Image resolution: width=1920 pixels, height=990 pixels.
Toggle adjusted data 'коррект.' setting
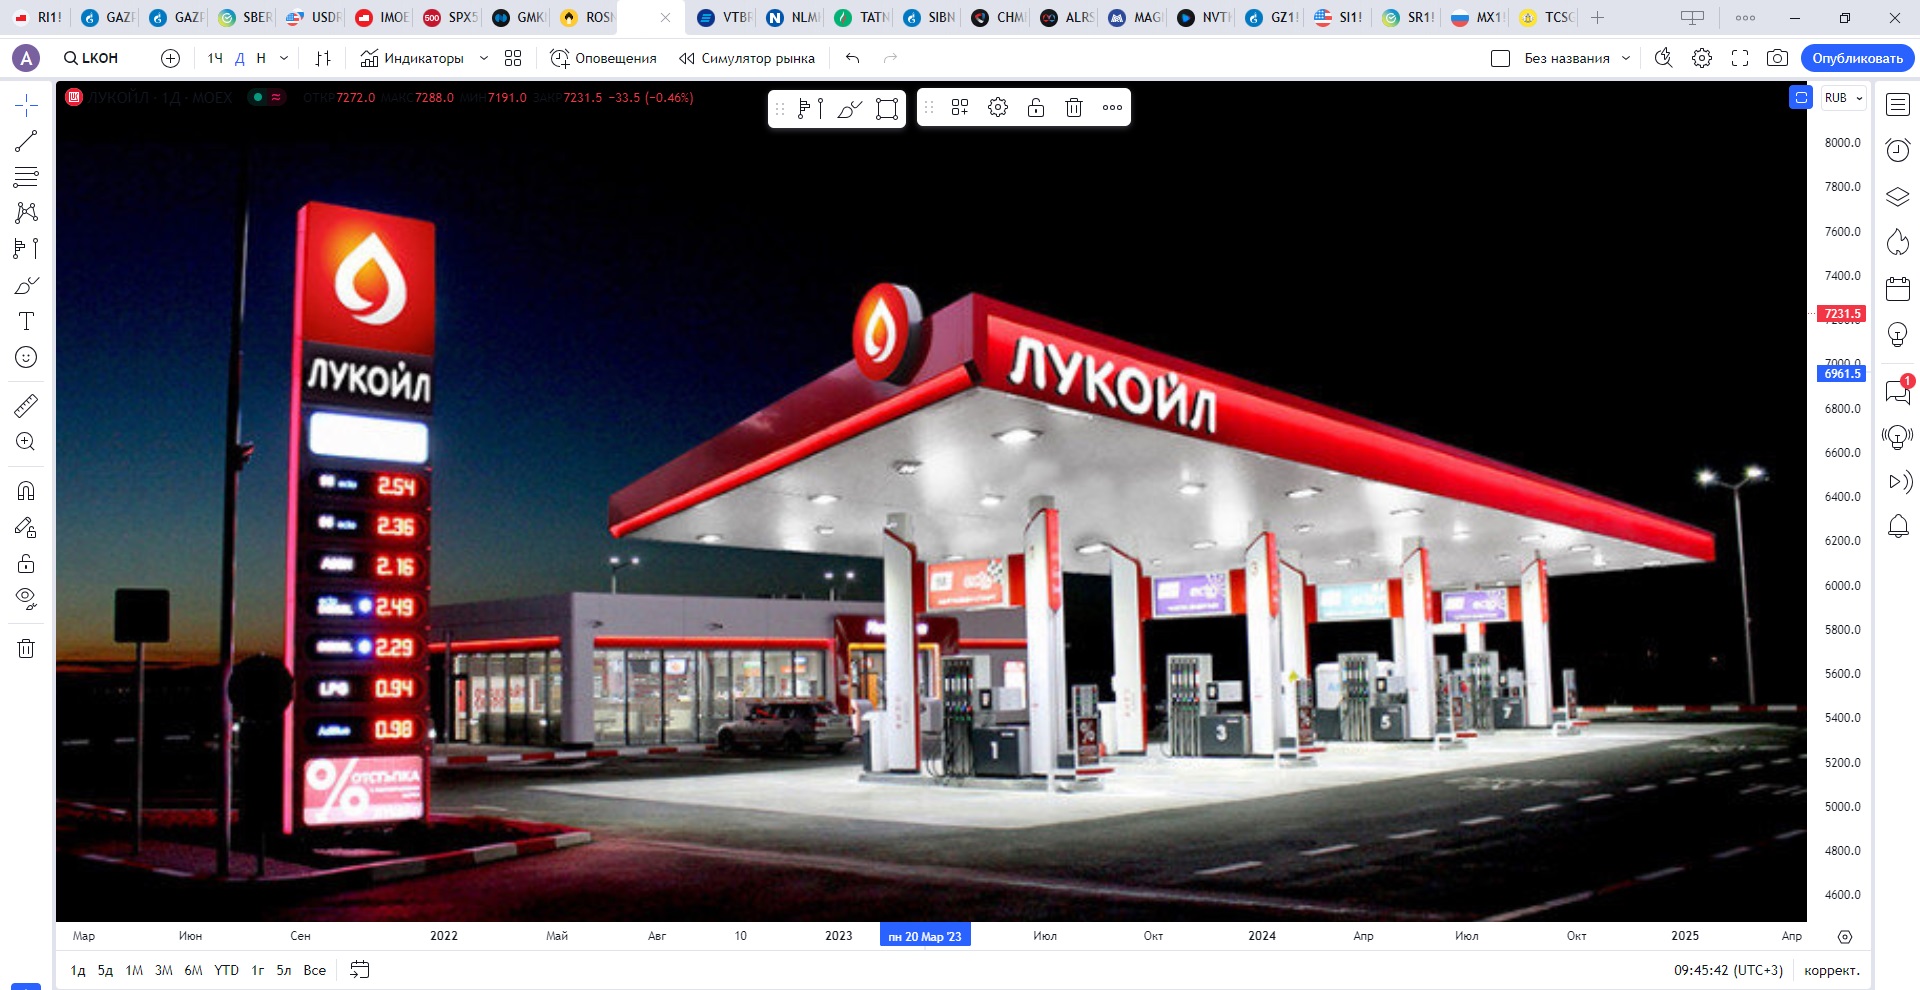click(1832, 970)
